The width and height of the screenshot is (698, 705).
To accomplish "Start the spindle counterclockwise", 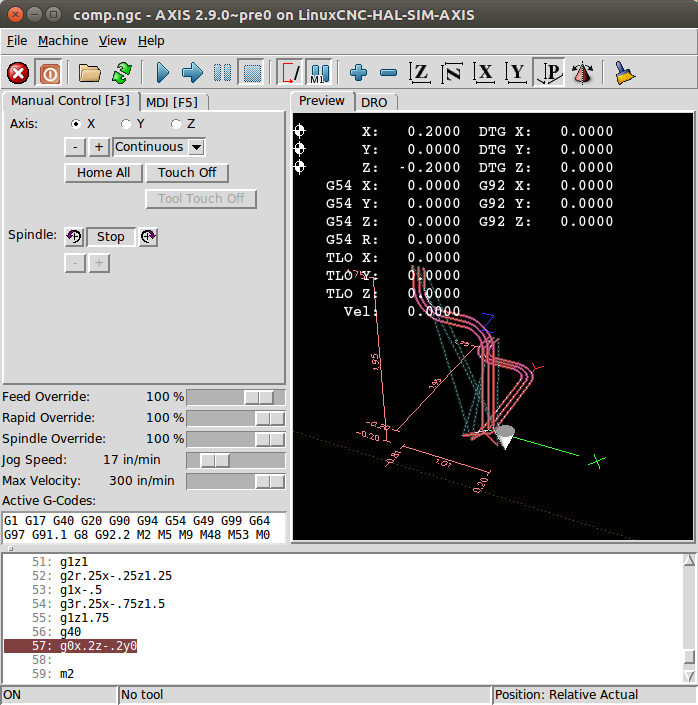I will (x=74, y=236).
